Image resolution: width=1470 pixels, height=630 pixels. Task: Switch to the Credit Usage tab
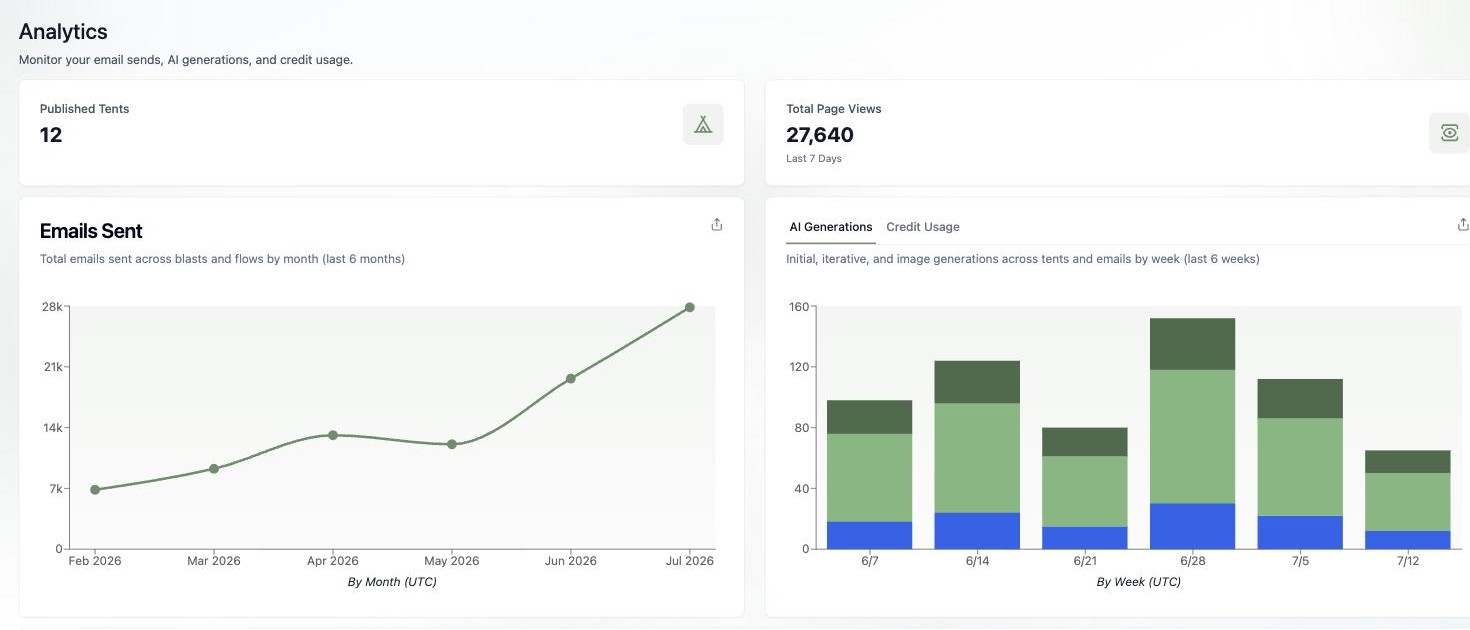click(923, 227)
